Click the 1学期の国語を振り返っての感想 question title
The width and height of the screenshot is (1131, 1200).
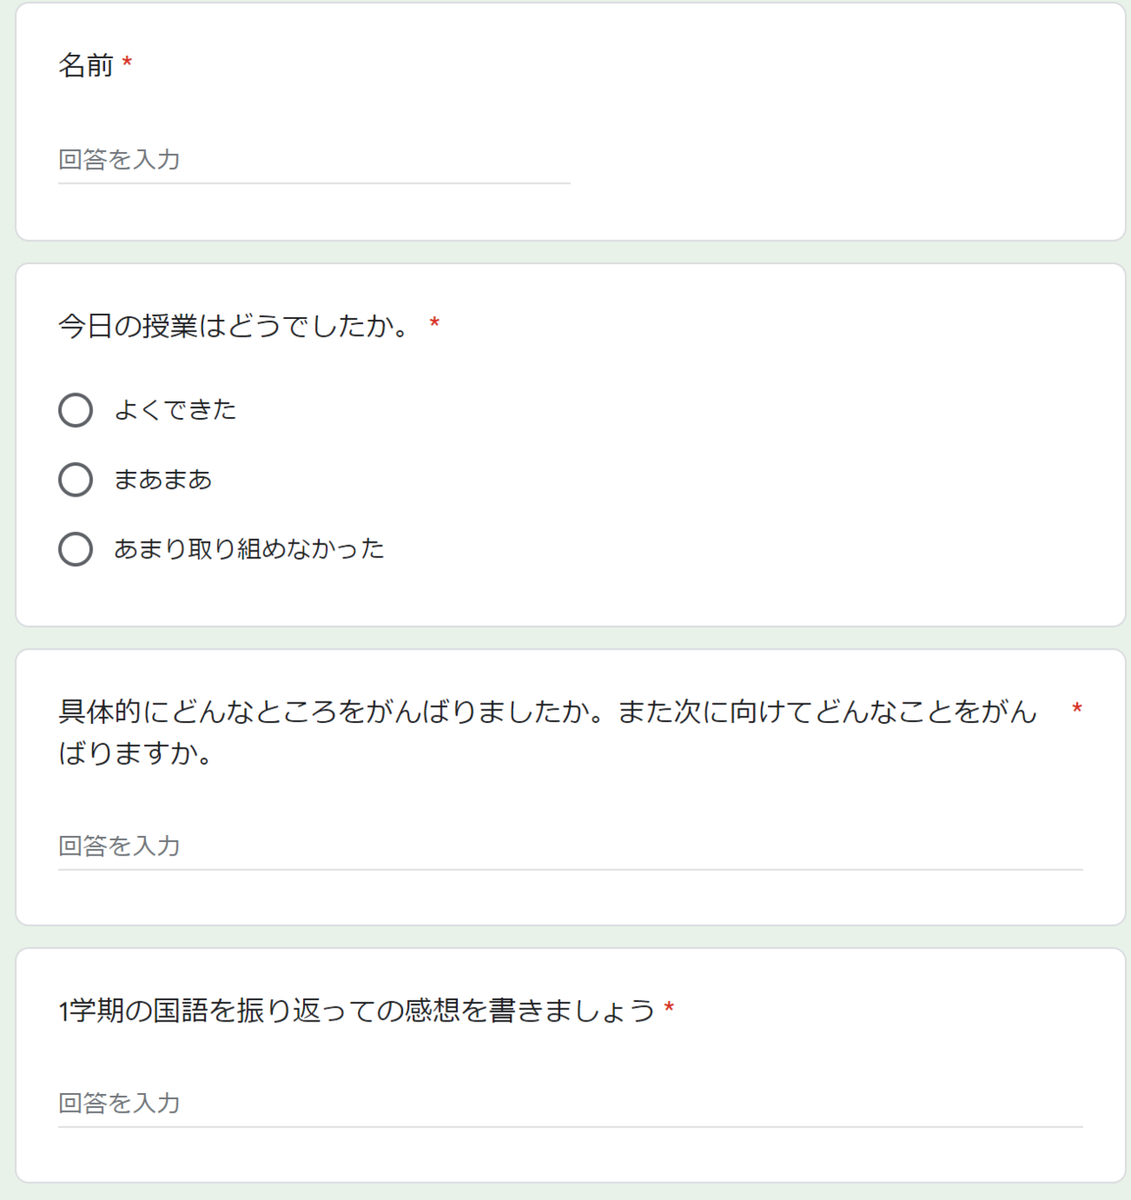tap(356, 1011)
